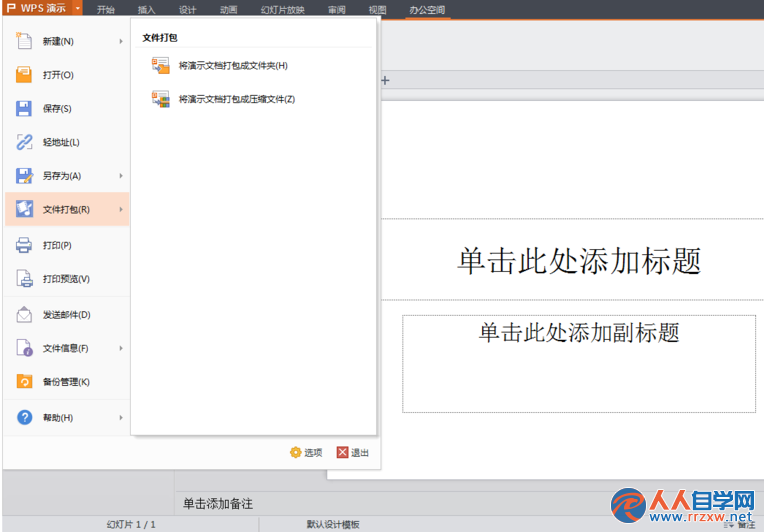
Task: Open the 开始 ribbon tab
Action: click(105, 10)
